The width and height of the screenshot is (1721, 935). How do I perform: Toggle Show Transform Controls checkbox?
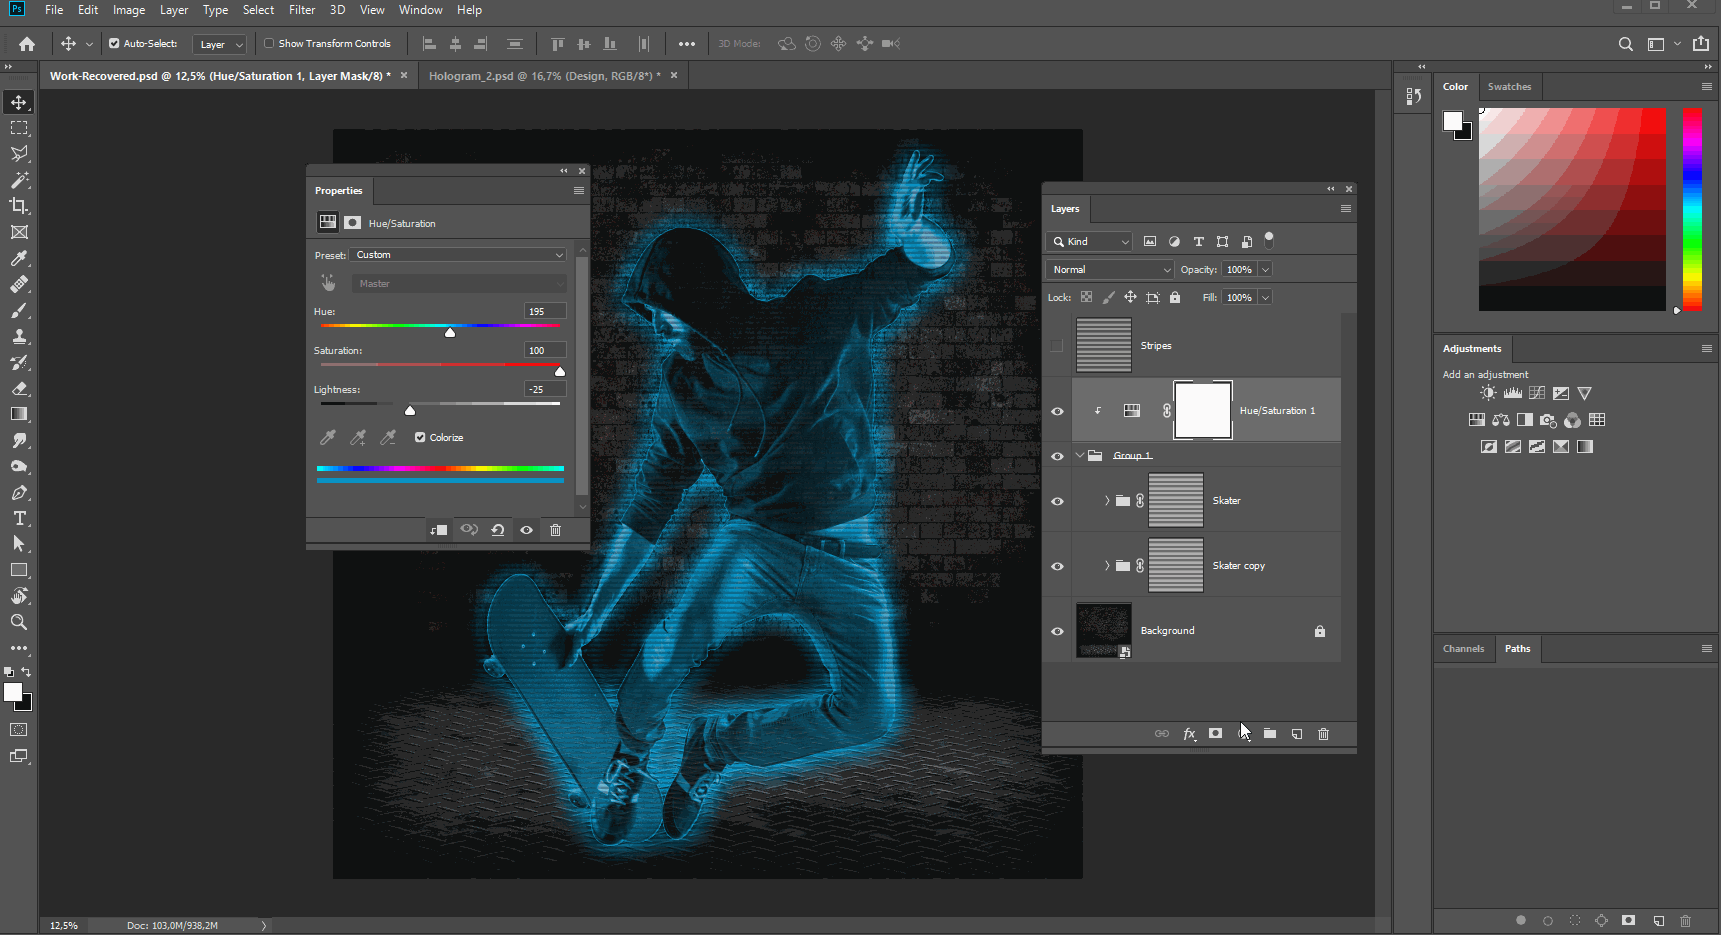(x=269, y=44)
